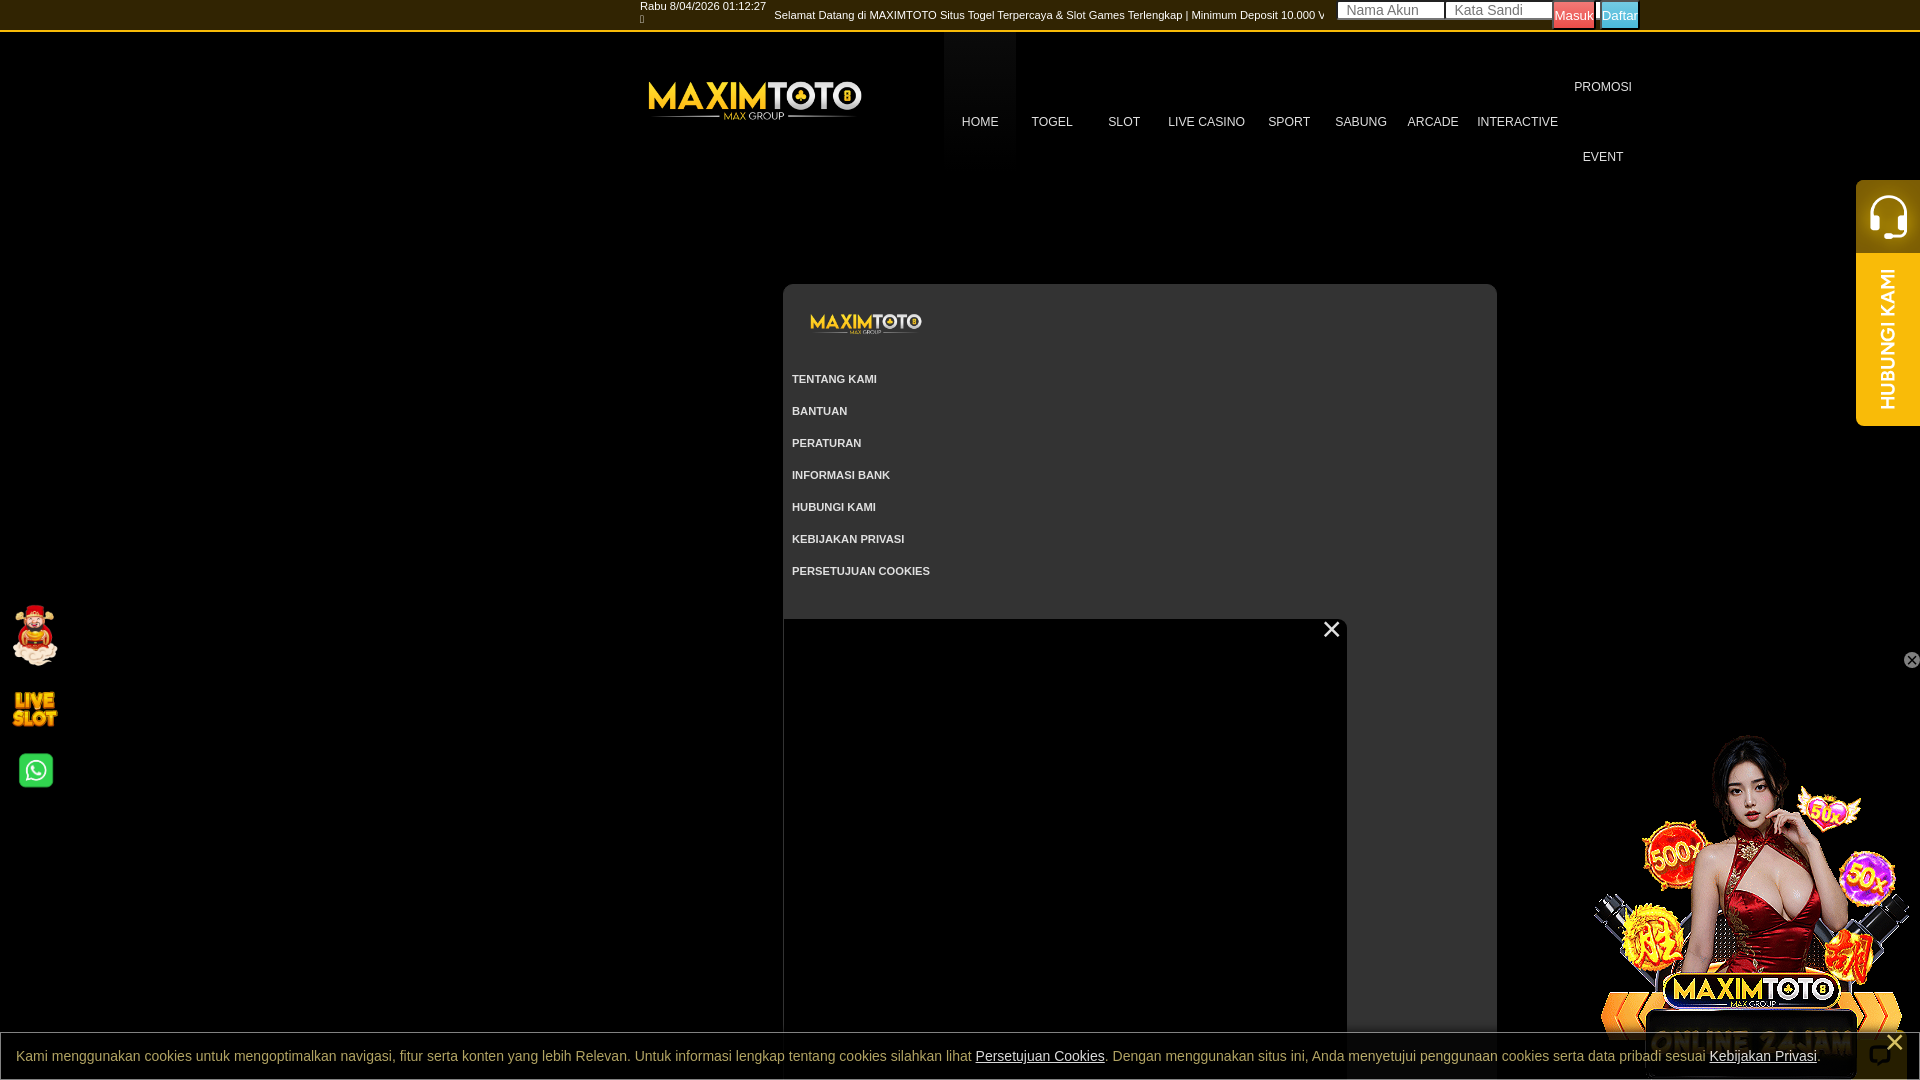This screenshot has height=1080, width=1920.
Task: Open the KEBIJAKAN PRIVASI footer link
Action: (848, 539)
